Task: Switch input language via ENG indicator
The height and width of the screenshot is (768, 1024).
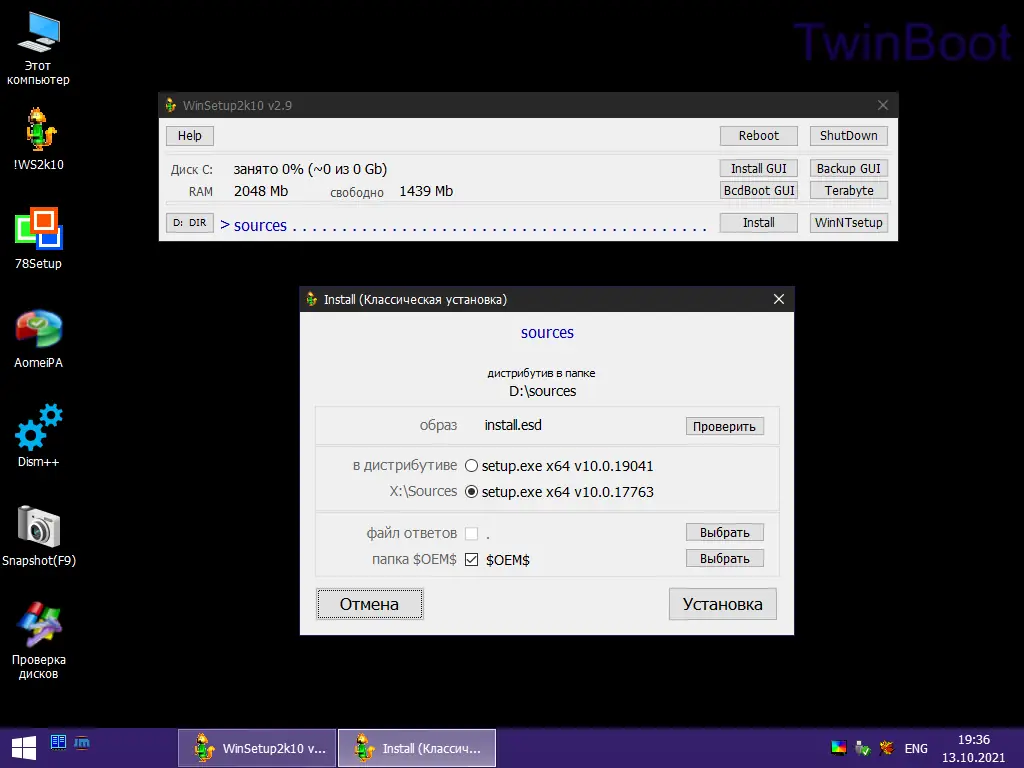Action: (x=916, y=748)
